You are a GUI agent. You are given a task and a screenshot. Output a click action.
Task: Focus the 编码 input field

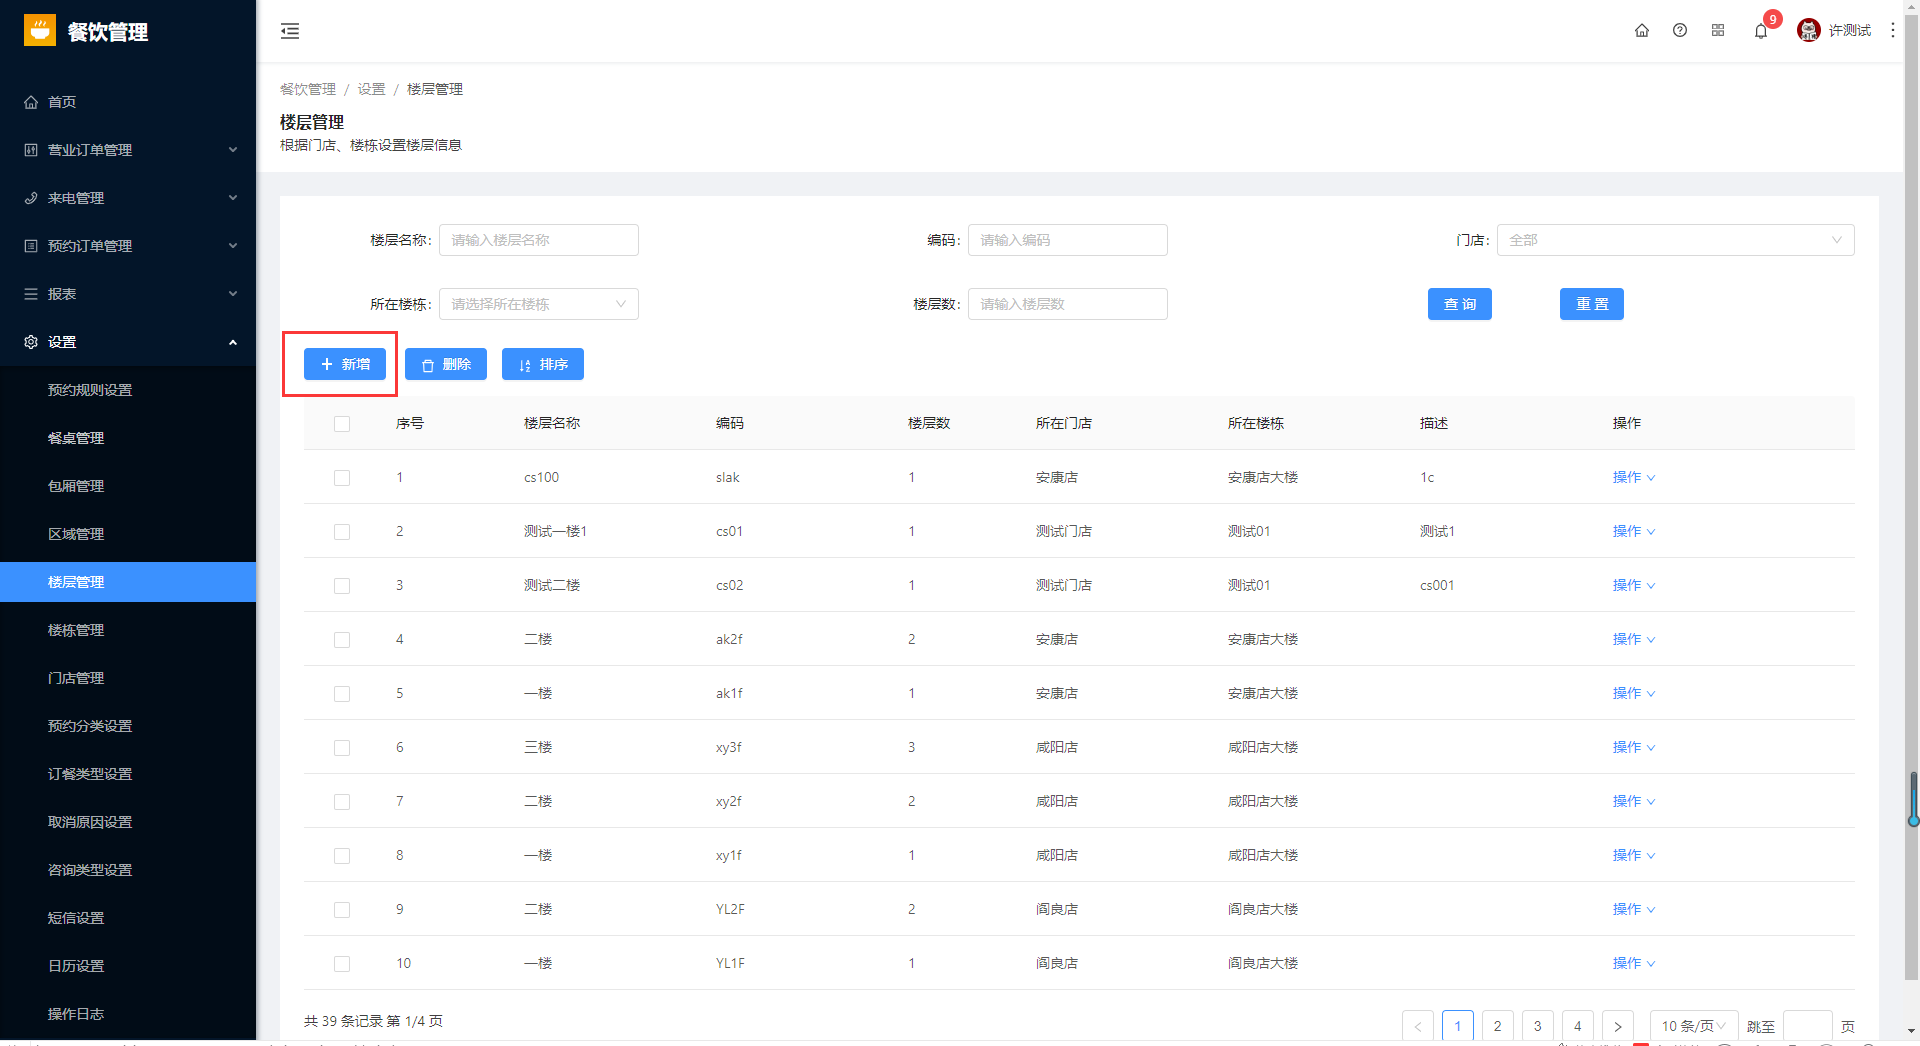(1068, 240)
